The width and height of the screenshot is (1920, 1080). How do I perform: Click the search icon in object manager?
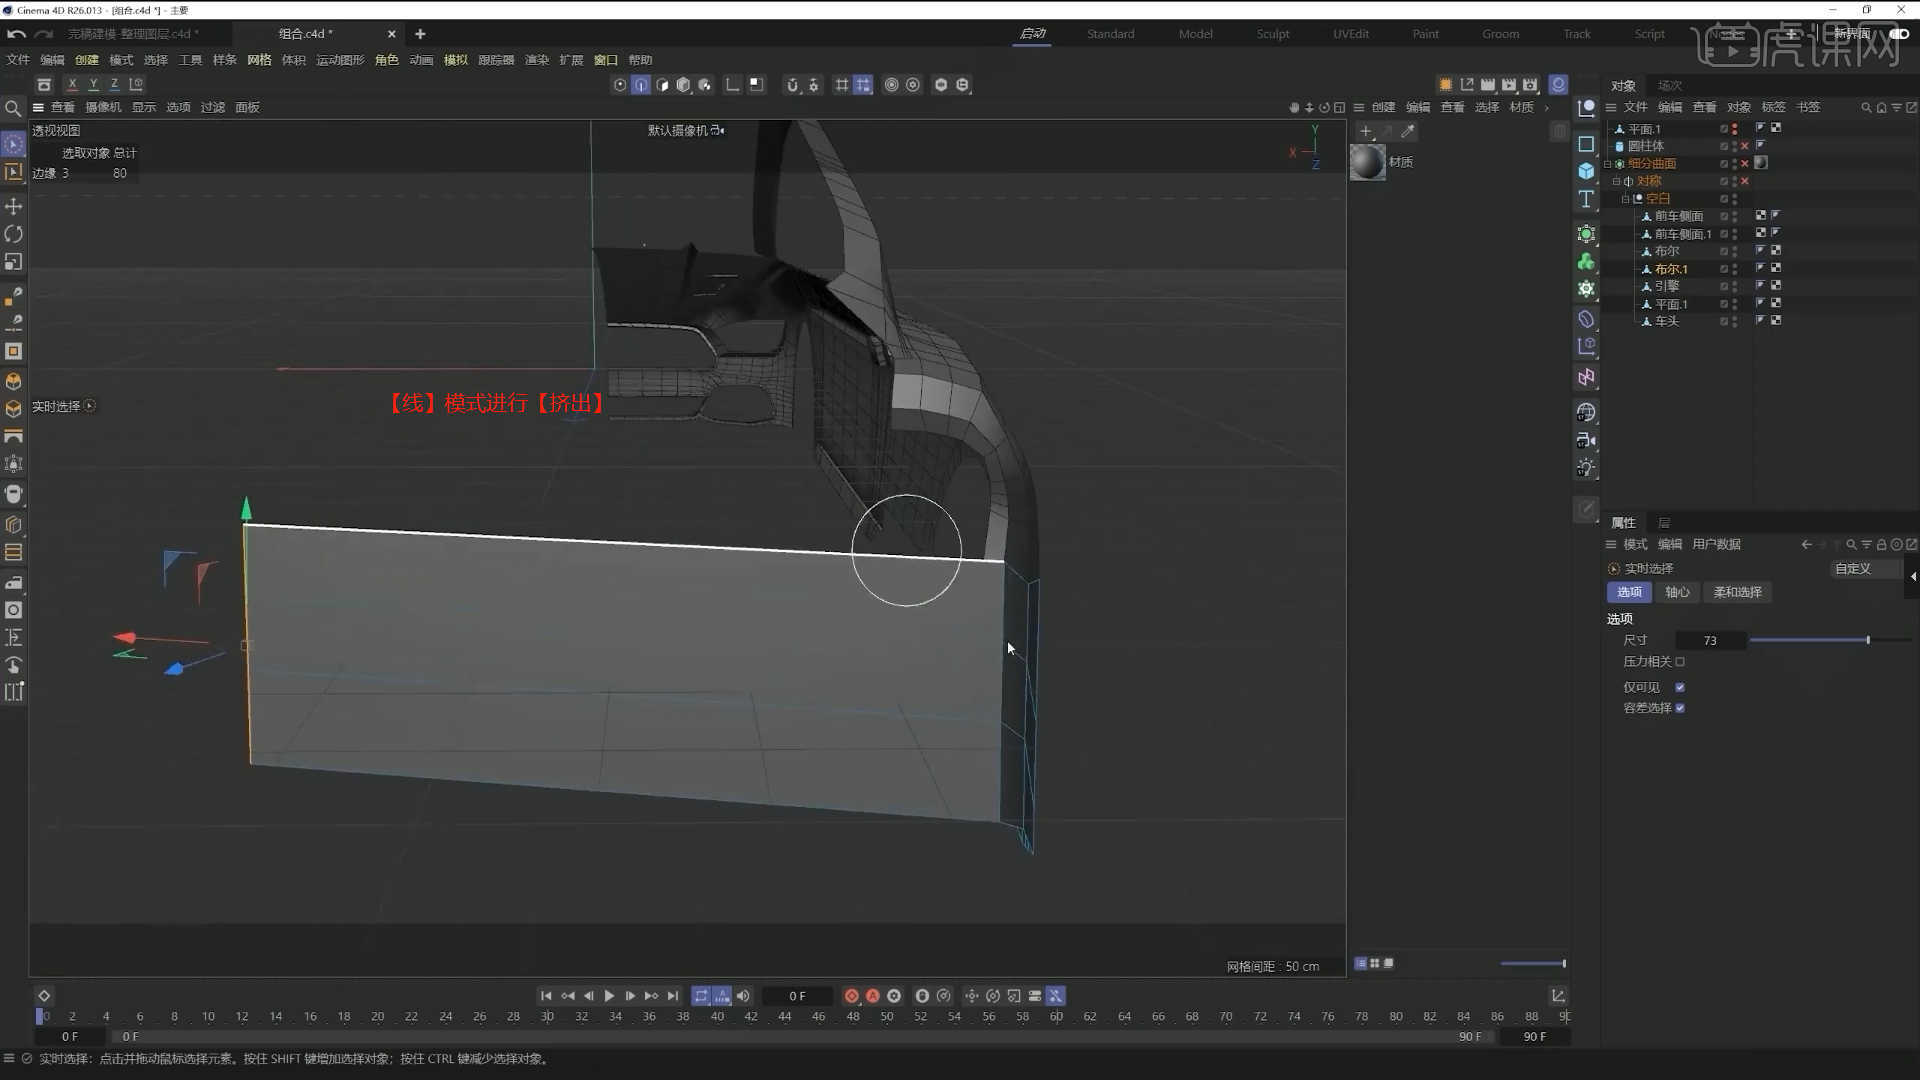(x=1866, y=108)
